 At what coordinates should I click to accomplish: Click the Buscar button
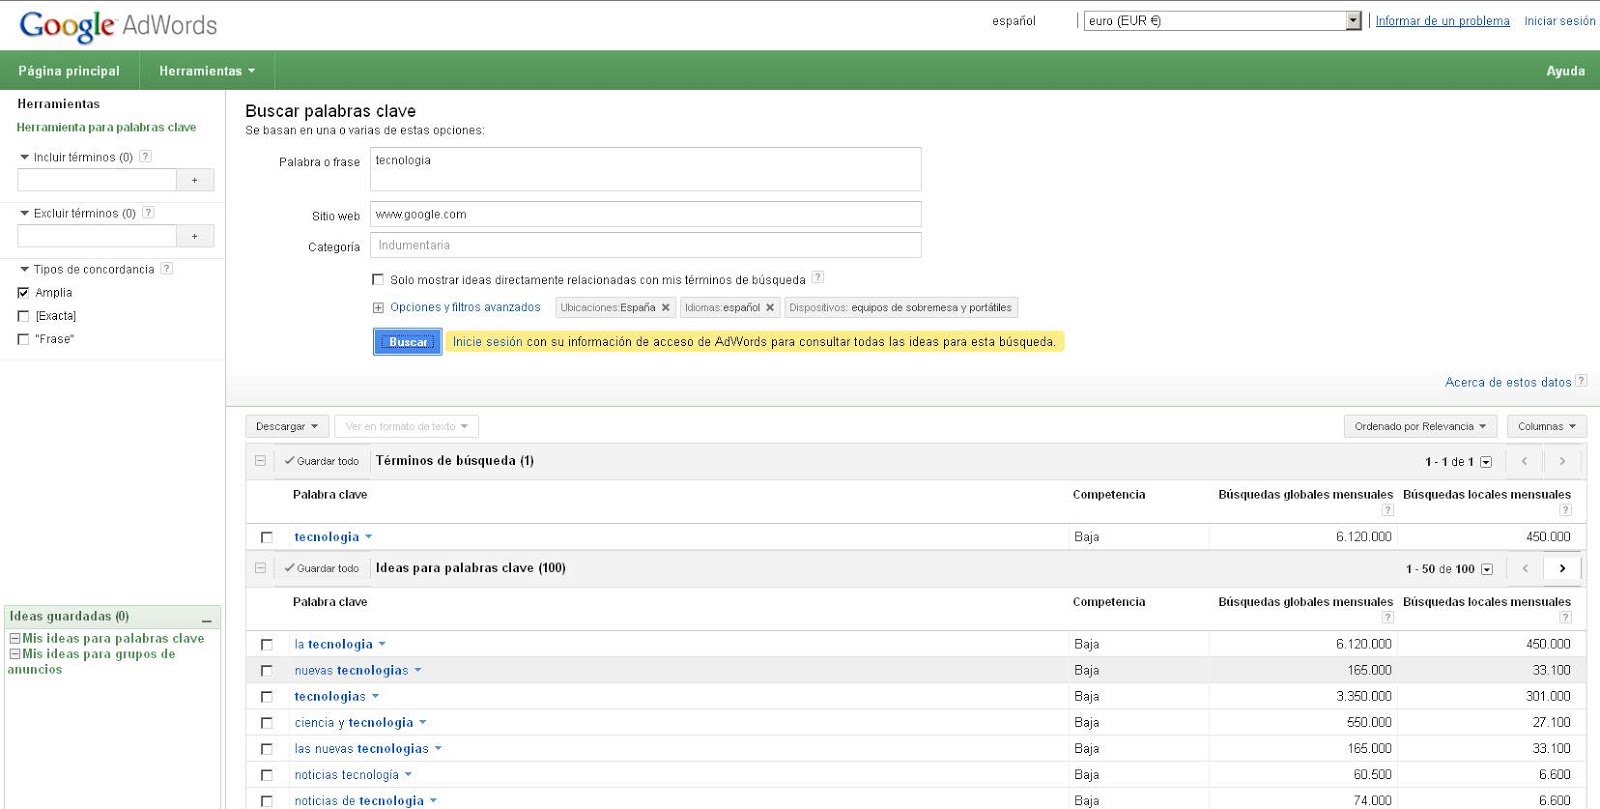(x=408, y=342)
